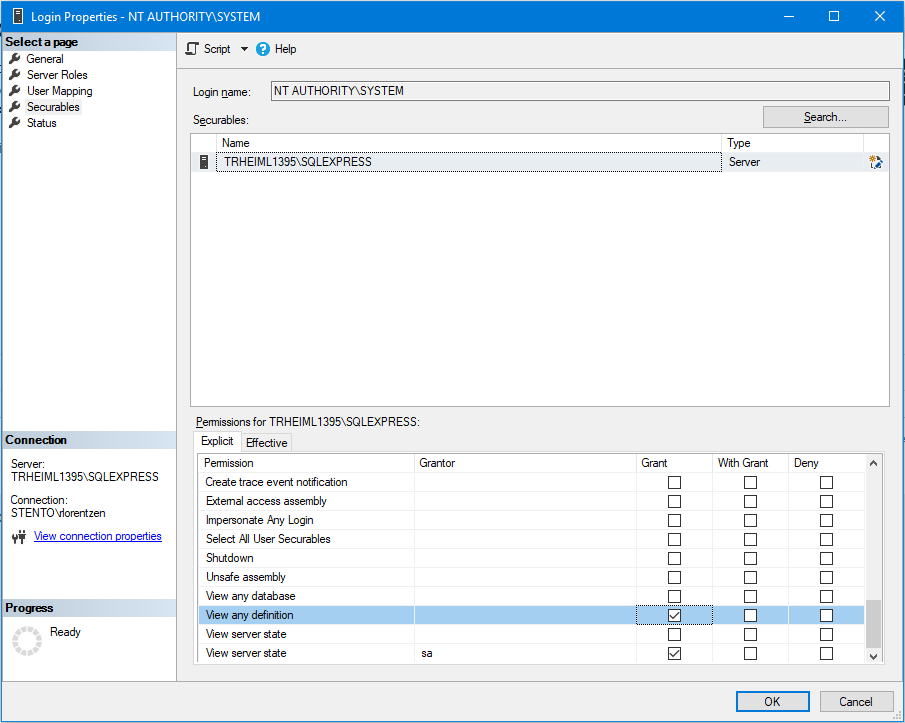Screen dimensions: 905x723
Task: Switch to the Effective tab
Action: [266, 443]
